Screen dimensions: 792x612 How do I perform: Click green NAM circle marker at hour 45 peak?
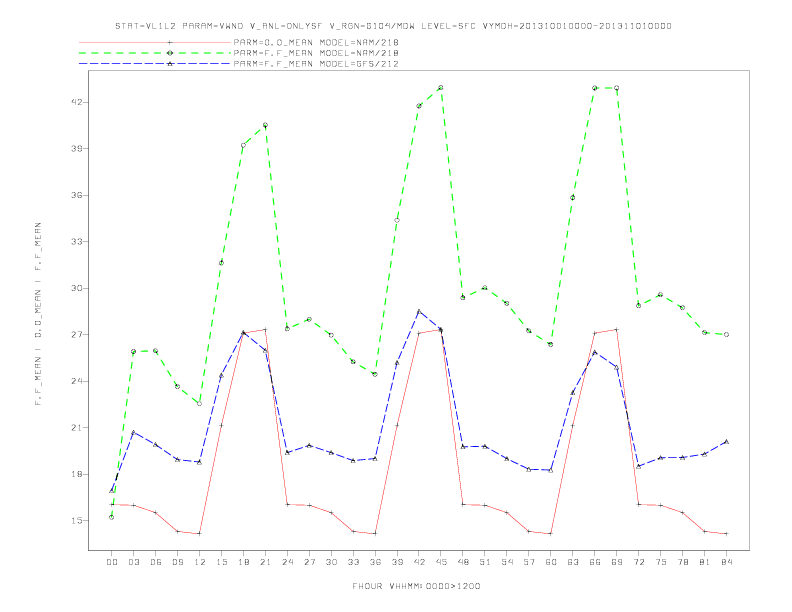[441, 88]
